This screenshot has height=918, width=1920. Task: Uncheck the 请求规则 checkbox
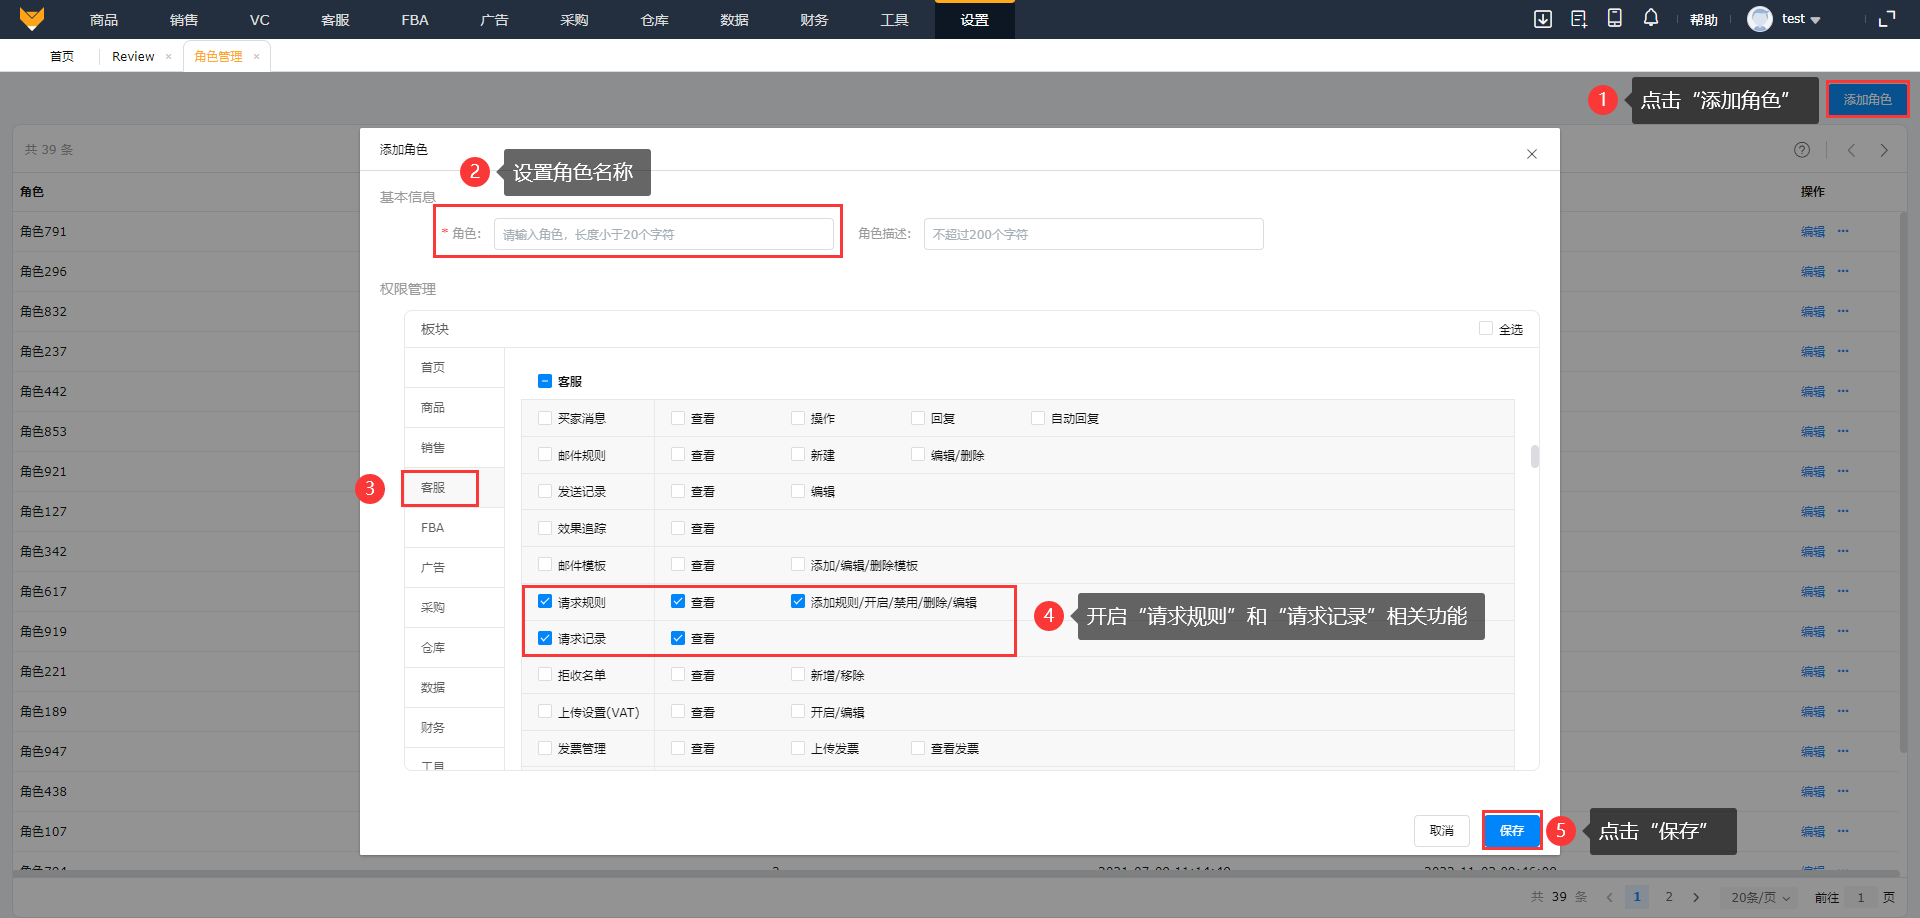point(545,602)
